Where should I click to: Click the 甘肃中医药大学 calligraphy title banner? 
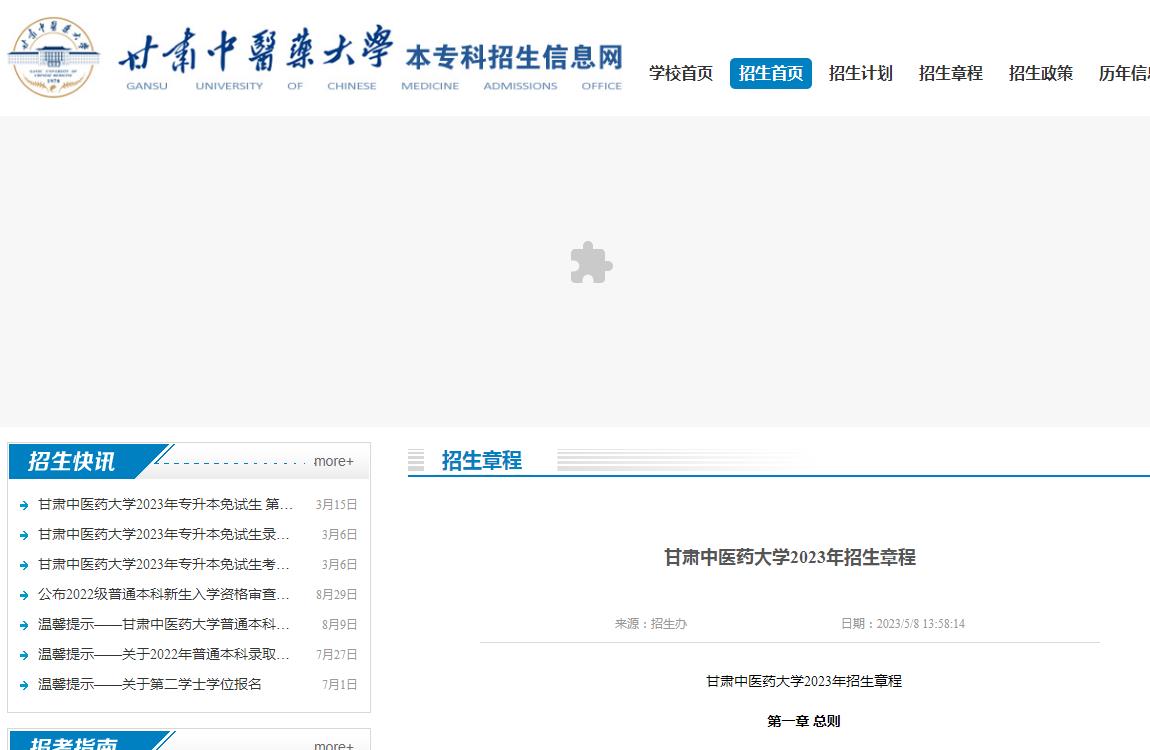click(x=256, y=49)
